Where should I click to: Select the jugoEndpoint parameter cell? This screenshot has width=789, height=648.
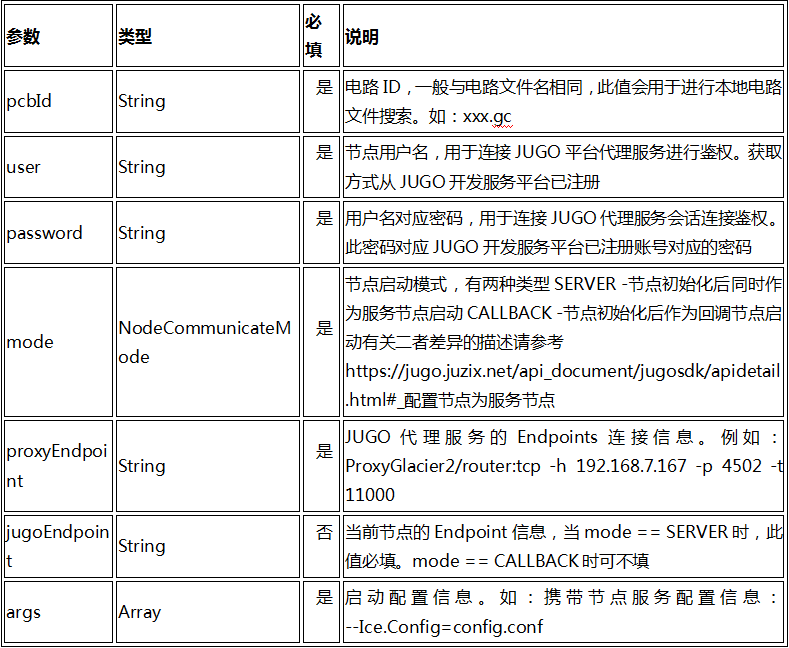click(x=58, y=546)
